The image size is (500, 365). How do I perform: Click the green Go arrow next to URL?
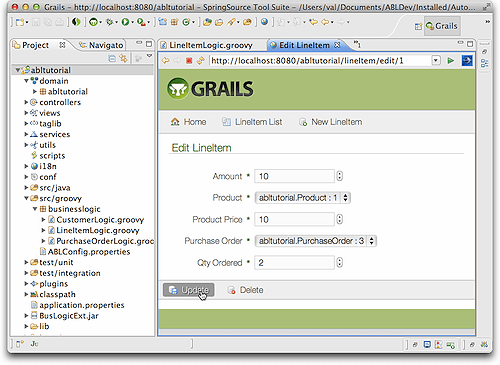(x=451, y=61)
